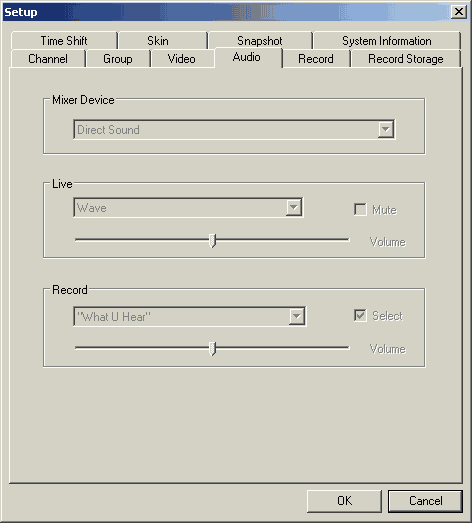Go to the Snapshot tab
This screenshot has height=523, width=472.
(260, 41)
